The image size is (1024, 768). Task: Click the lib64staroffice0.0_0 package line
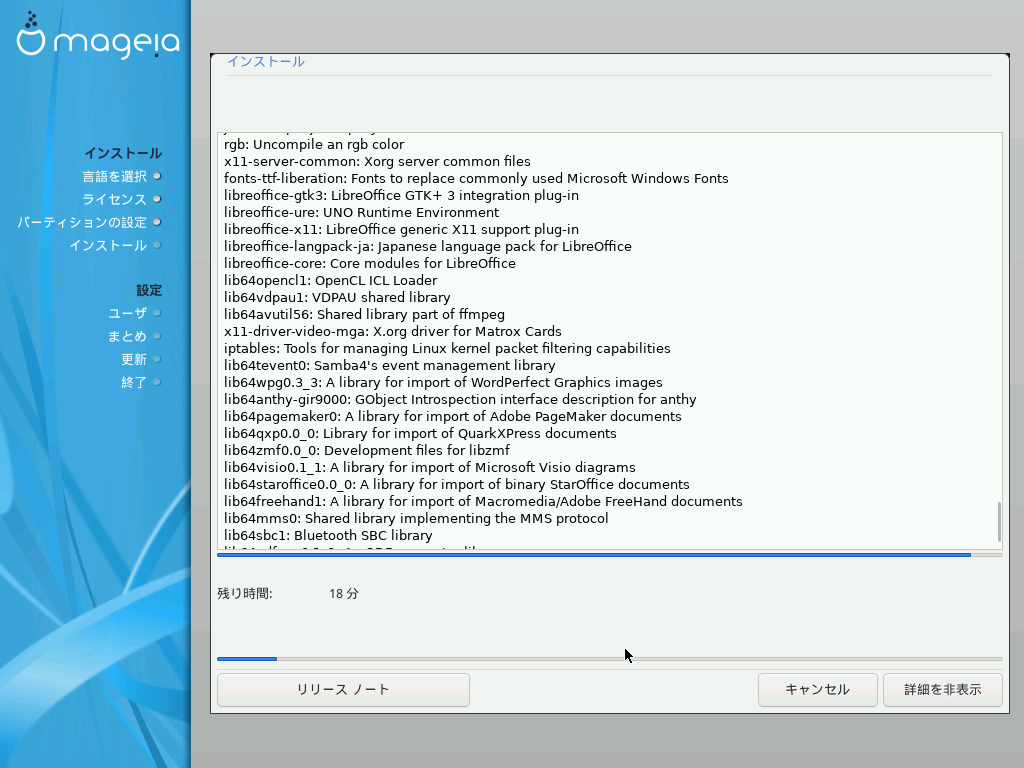click(456, 484)
